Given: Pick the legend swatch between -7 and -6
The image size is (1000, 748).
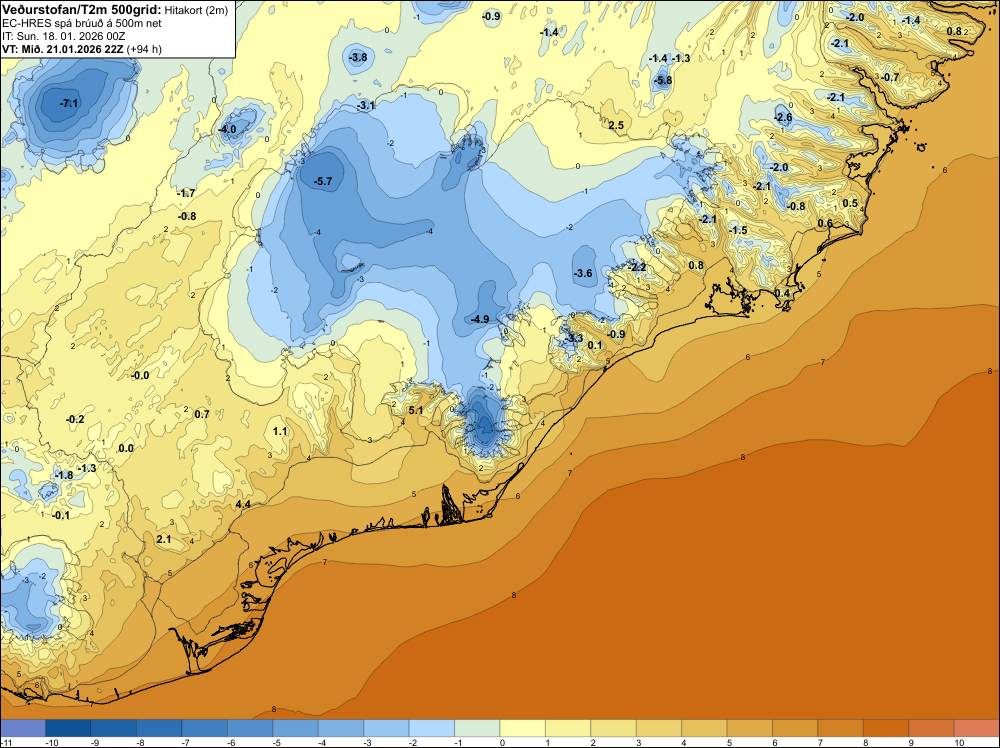Looking at the screenshot, I should click(x=204, y=728).
